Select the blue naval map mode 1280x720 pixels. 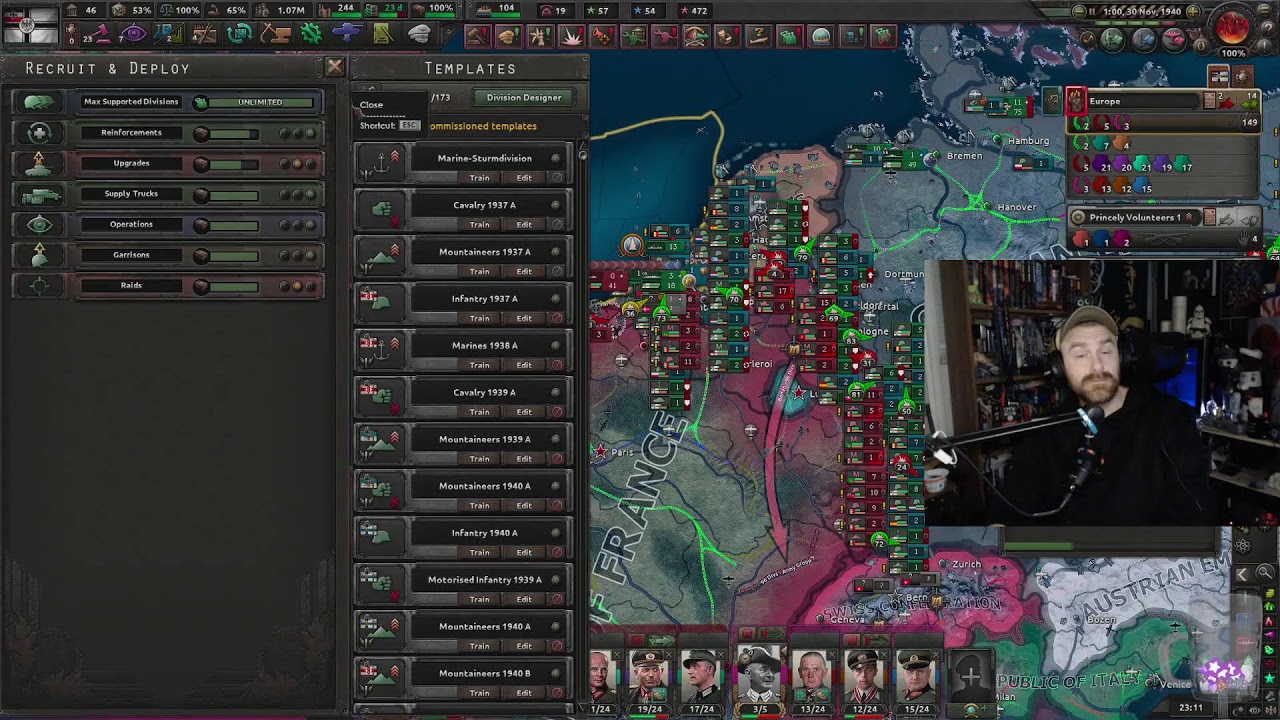pos(1143,40)
